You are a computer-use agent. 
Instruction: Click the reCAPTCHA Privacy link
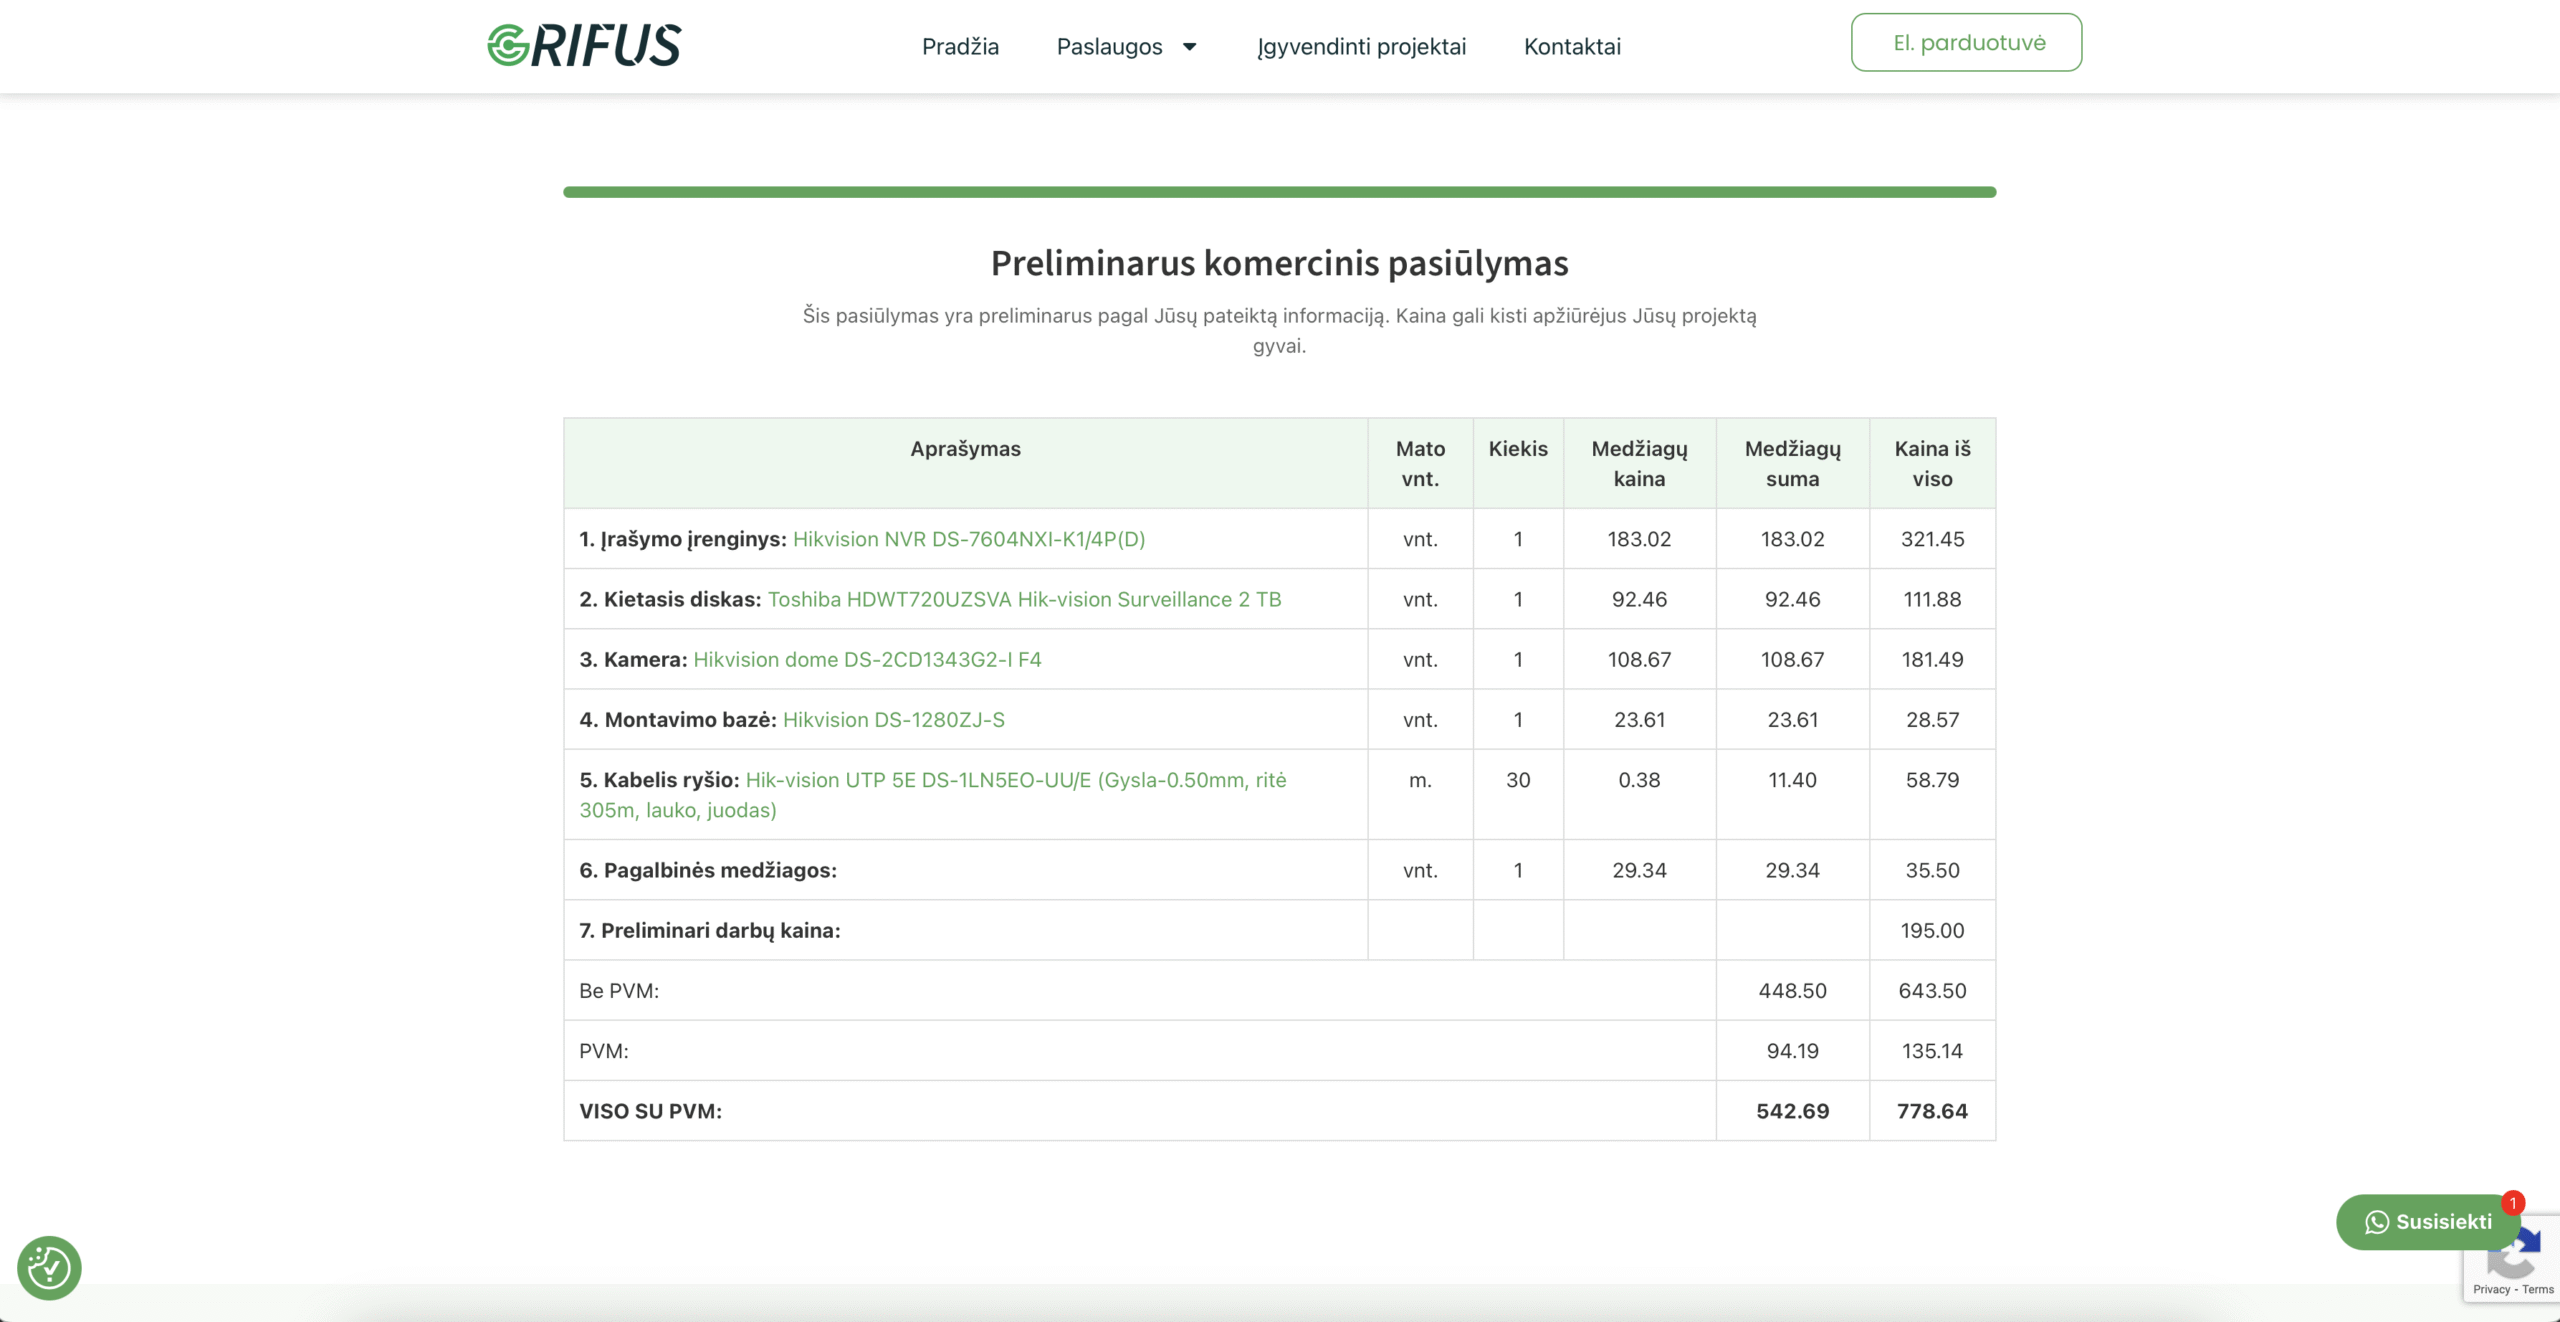click(x=2491, y=1289)
